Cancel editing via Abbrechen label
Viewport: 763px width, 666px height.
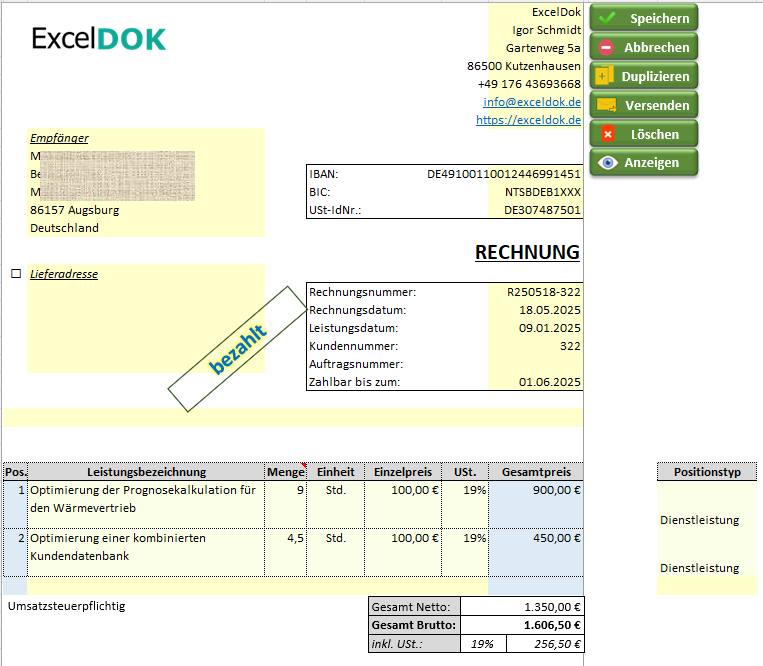click(656, 48)
